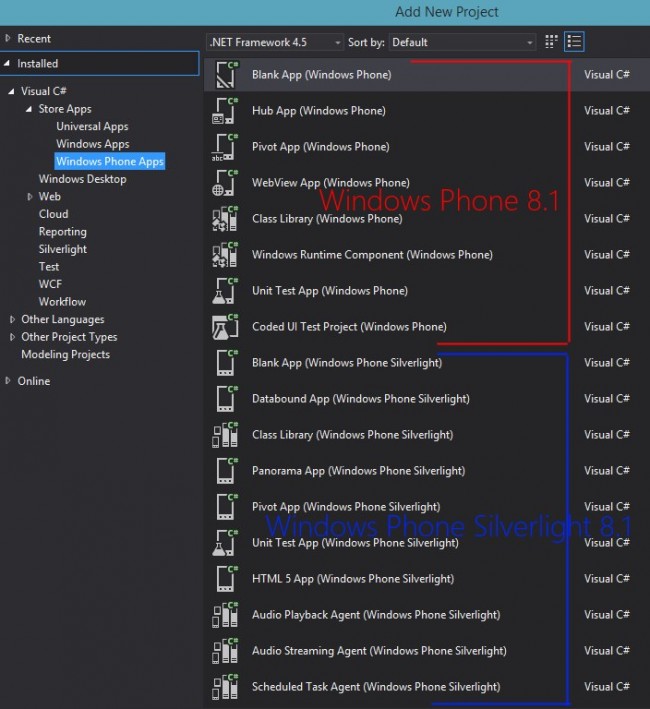The width and height of the screenshot is (650, 709).
Task: Click the Audio Playback Agent icon
Action: (226, 614)
